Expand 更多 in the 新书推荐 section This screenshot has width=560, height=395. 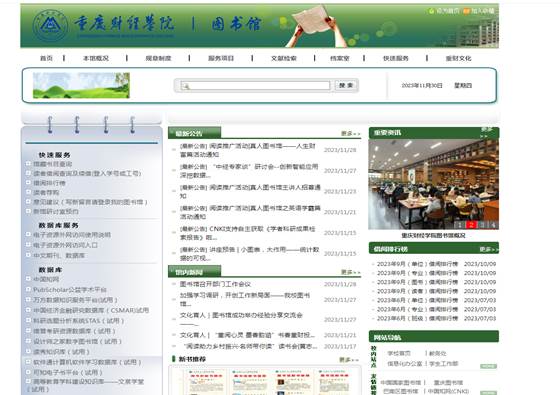tap(349, 359)
